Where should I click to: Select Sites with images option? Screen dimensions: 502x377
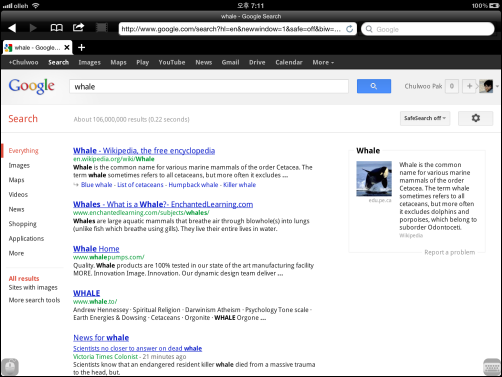tap(33, 287)
